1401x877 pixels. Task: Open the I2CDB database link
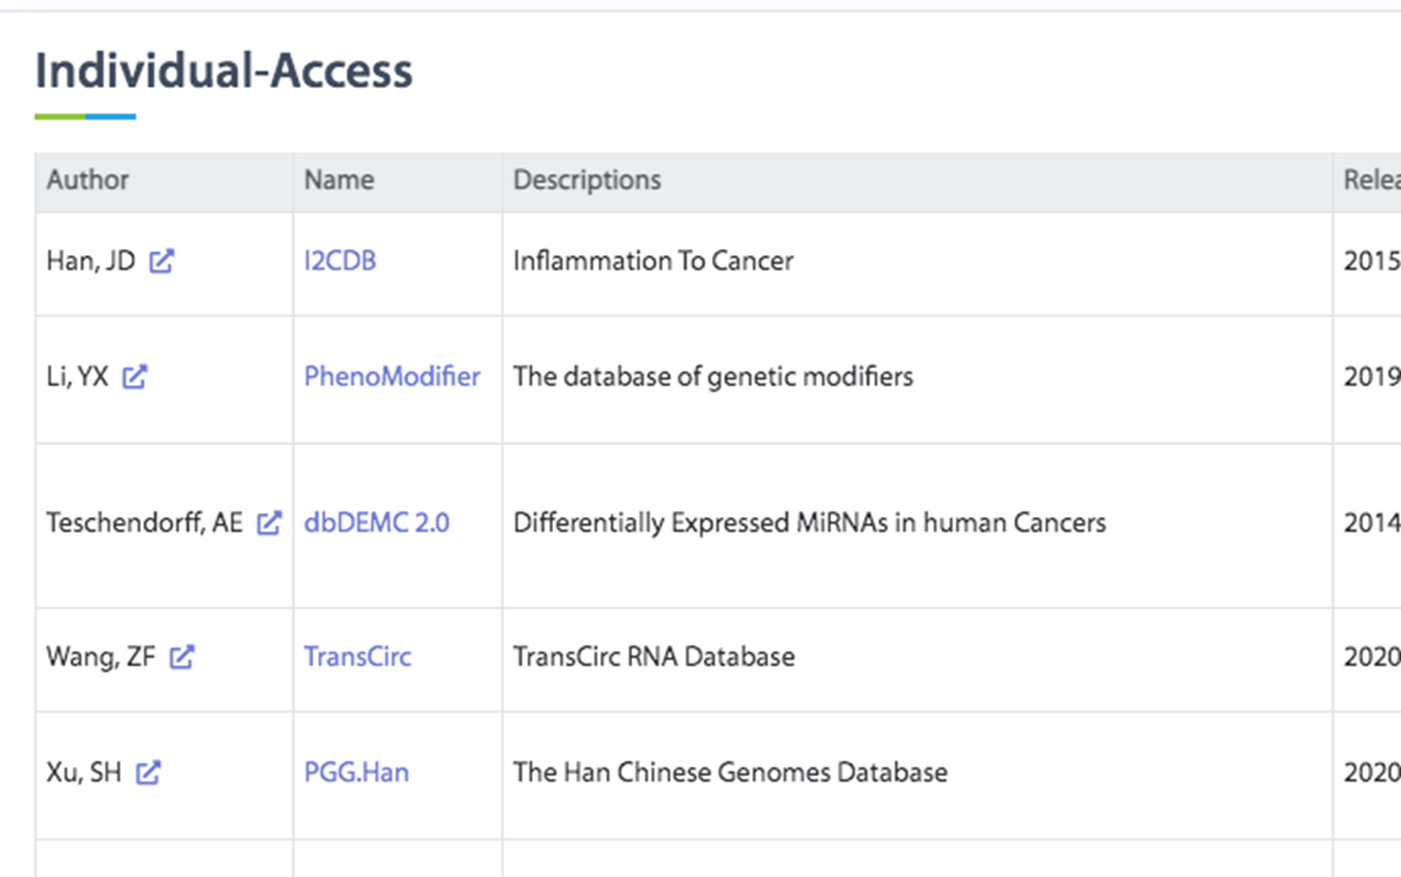pyautogui.click(x=340, y=261)
